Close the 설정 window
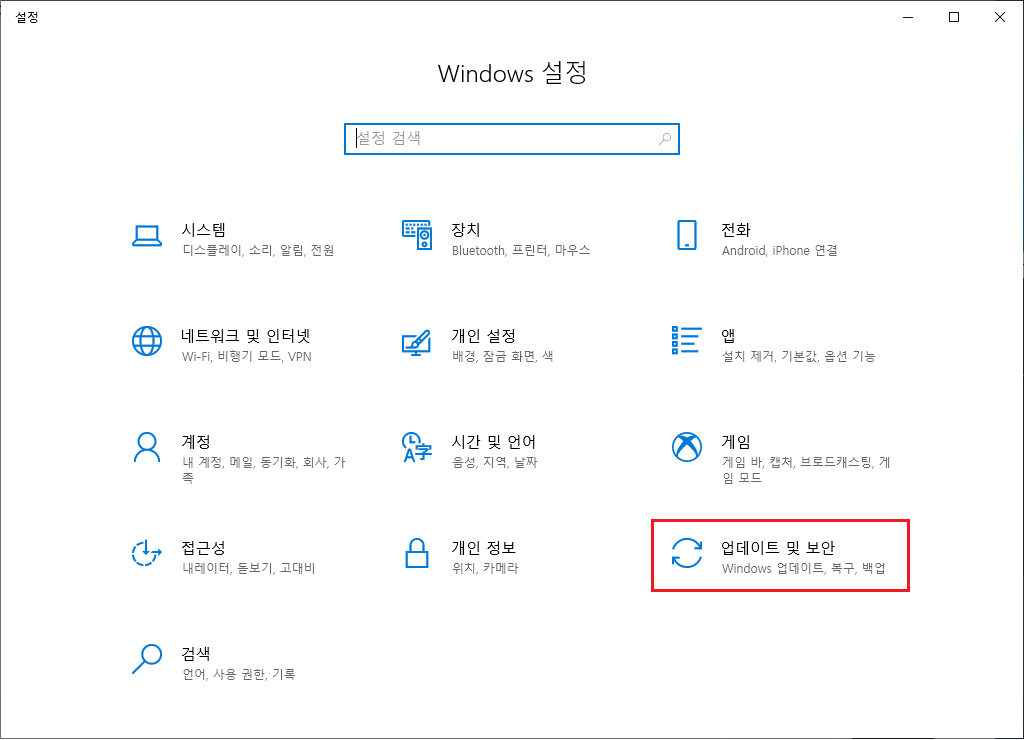 [x=1000, y=17]
